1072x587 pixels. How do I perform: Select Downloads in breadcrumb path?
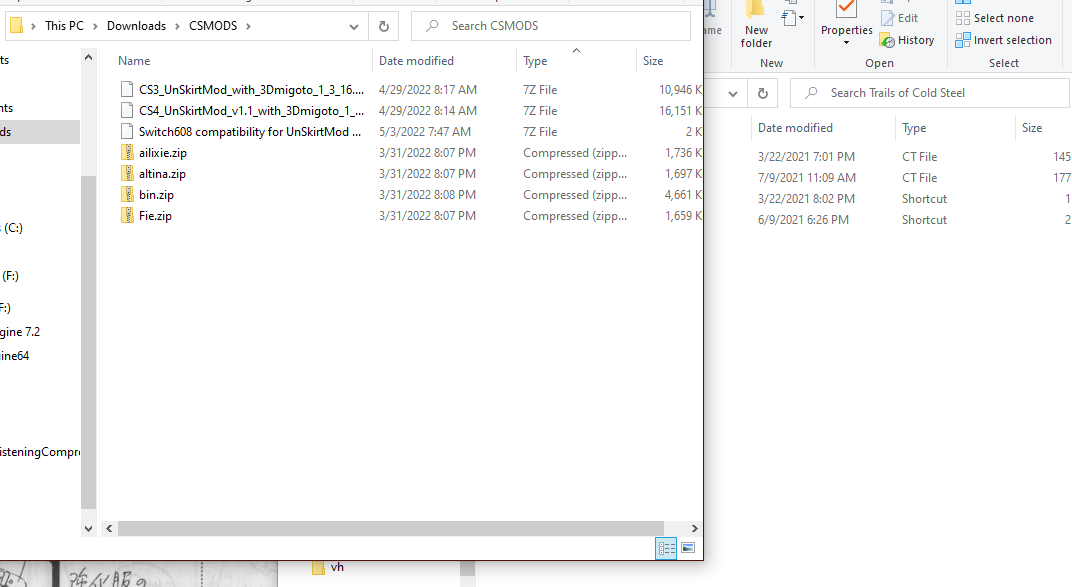pyautogui.click(x=136, y=26)
